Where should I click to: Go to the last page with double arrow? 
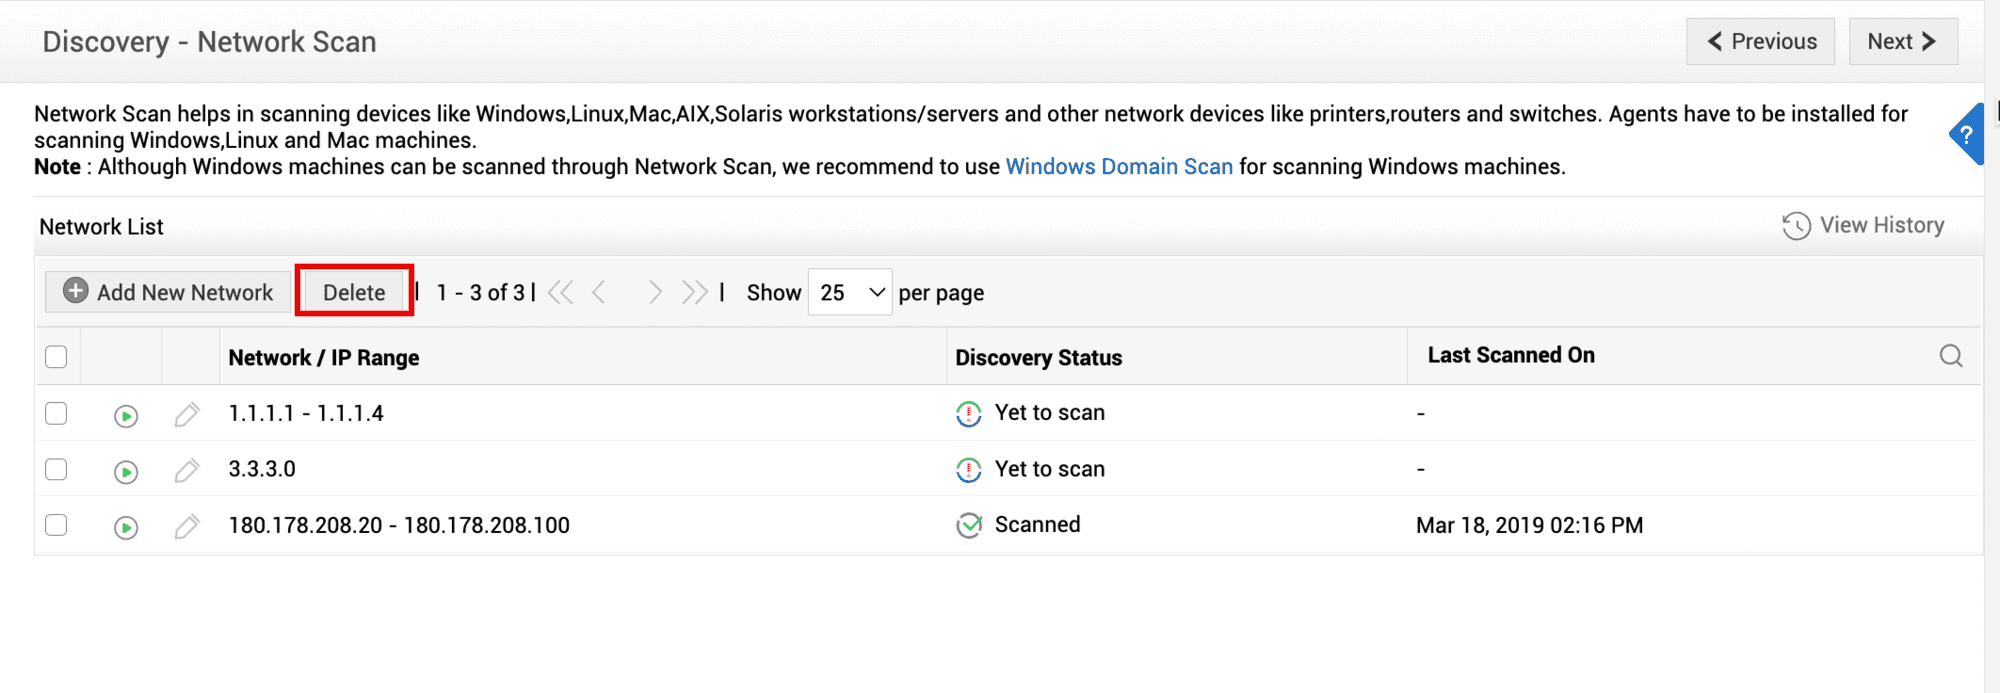(694, 293)
